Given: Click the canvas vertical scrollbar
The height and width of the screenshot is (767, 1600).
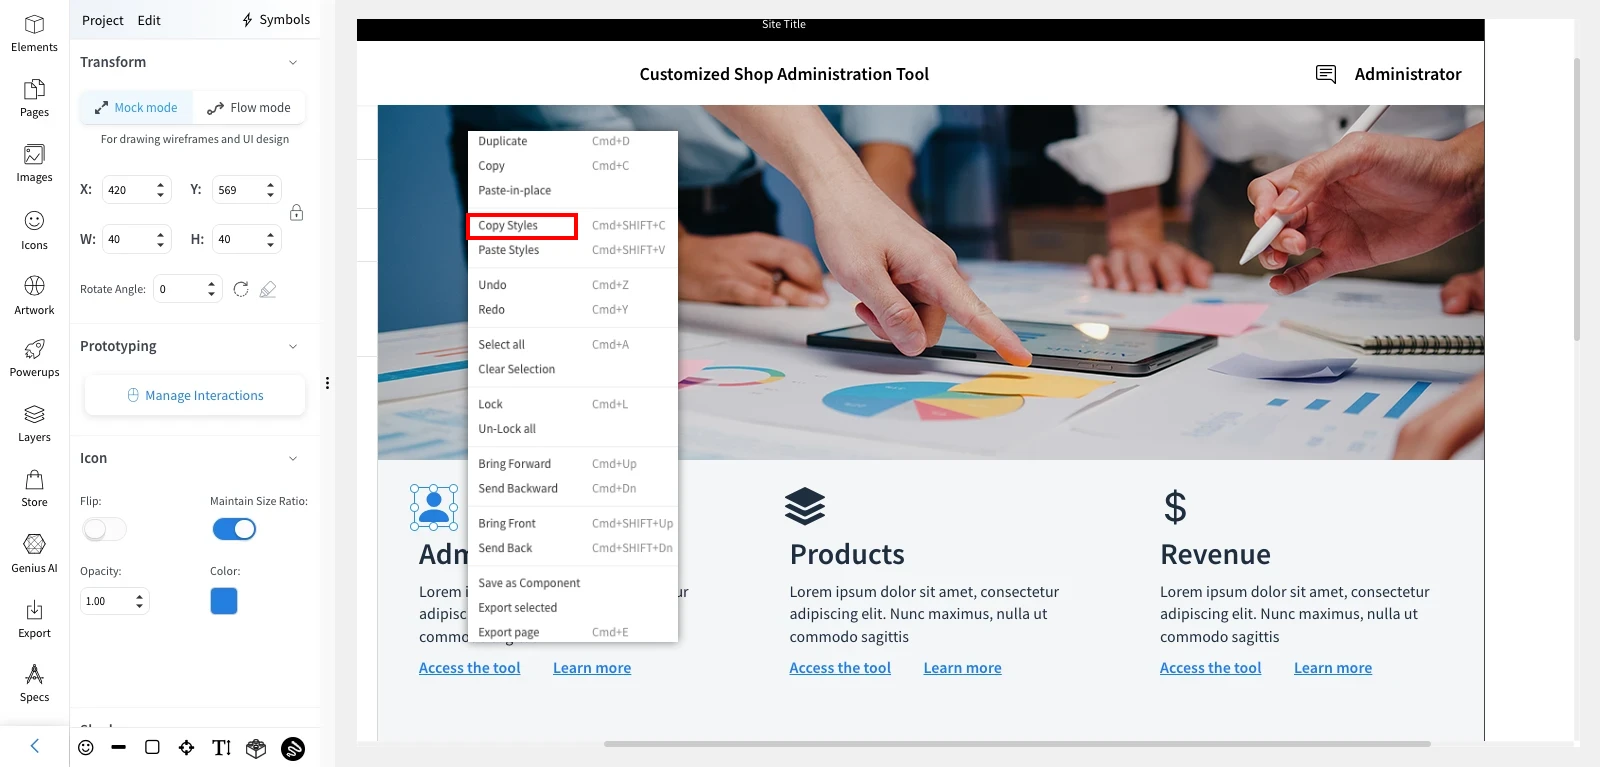Looking at the screenshot, I should coord(1577,200).
